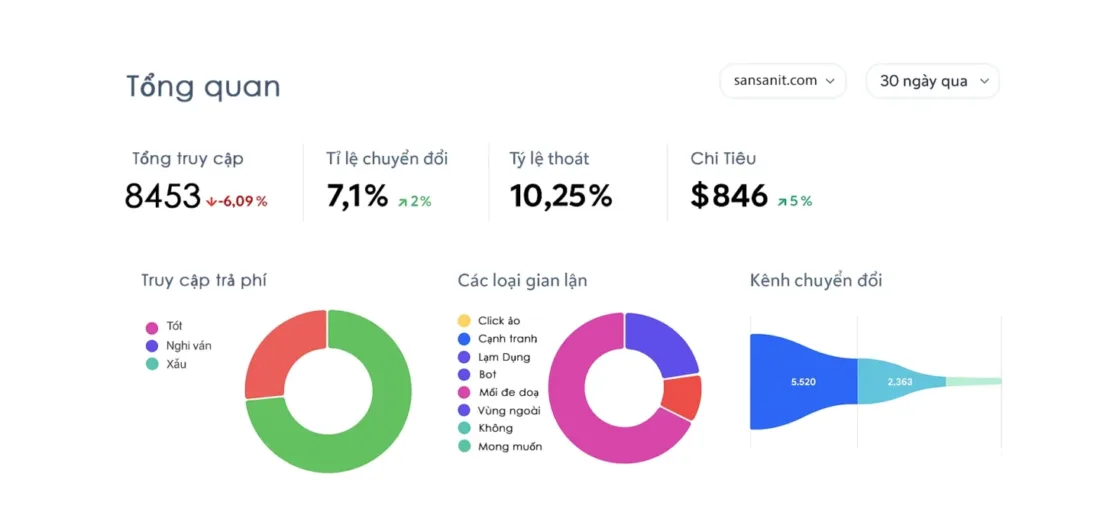Expand the "30 ngày qua" date range selector
The image size is (1100, 532).
point(932,81)
